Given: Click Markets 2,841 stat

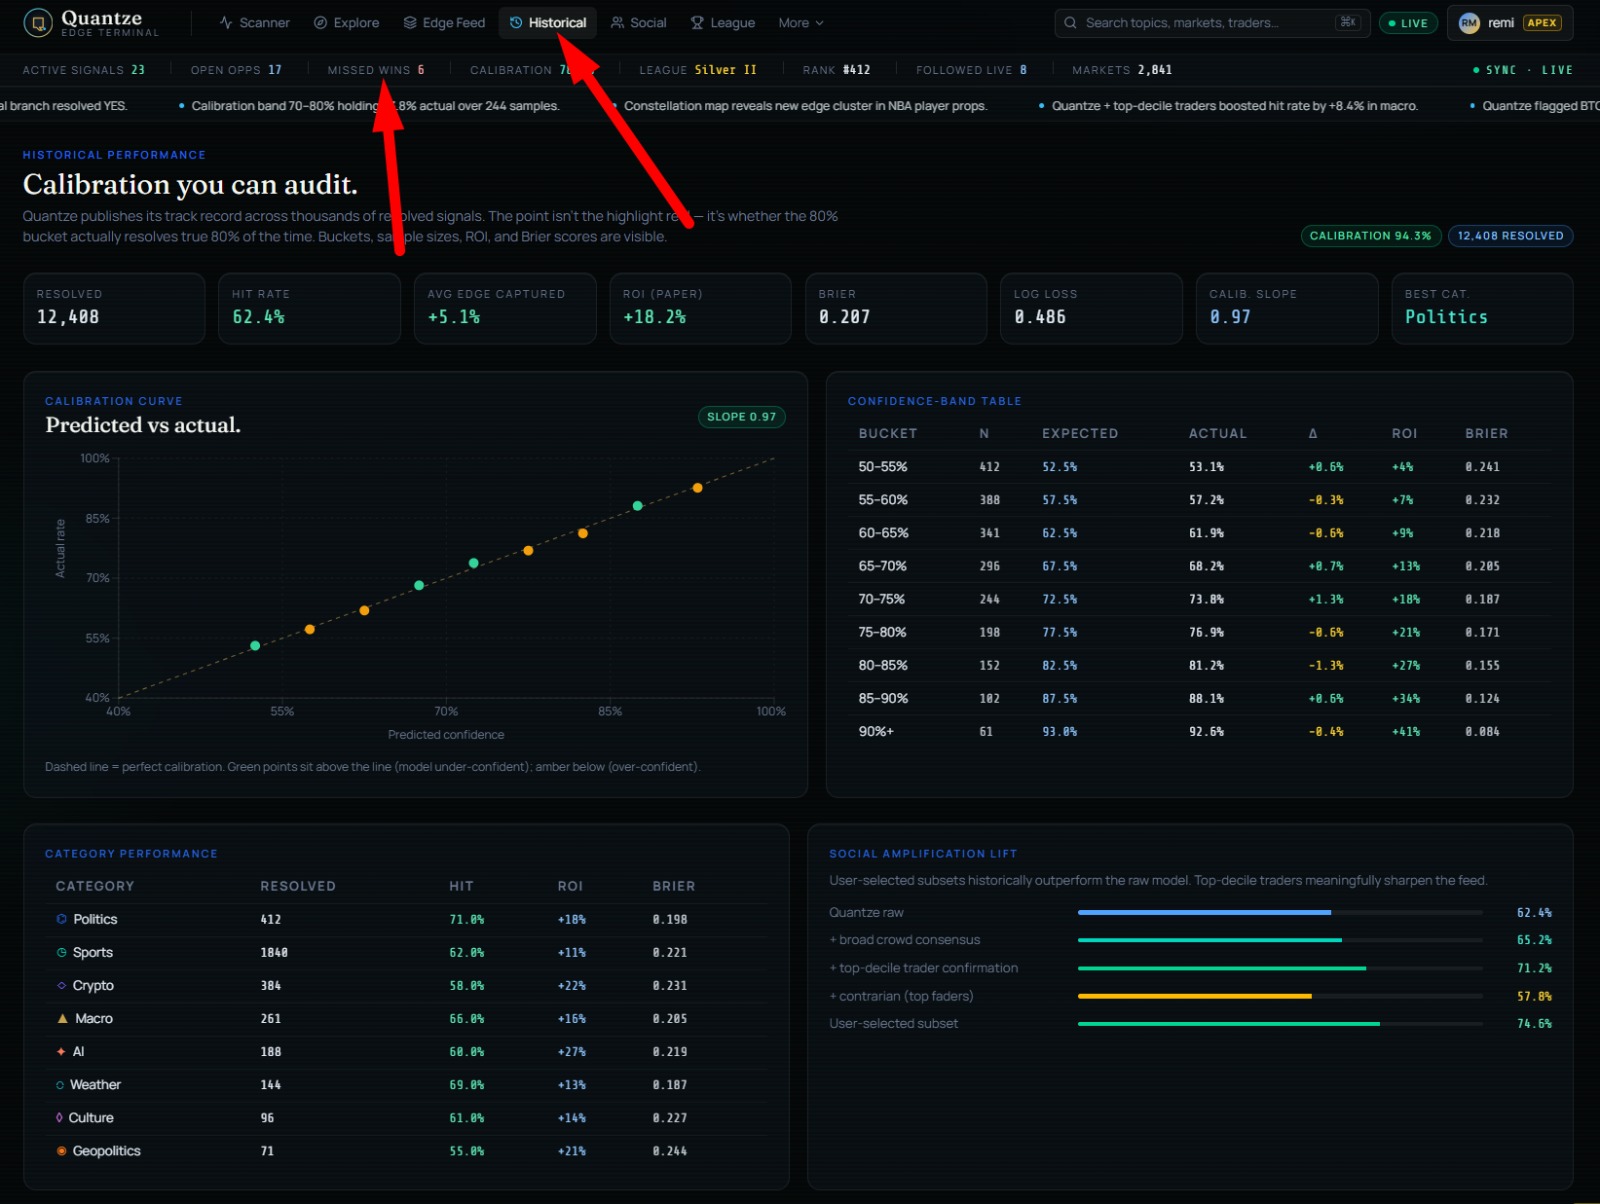Looking at the screenshot, I should 1122,70.
